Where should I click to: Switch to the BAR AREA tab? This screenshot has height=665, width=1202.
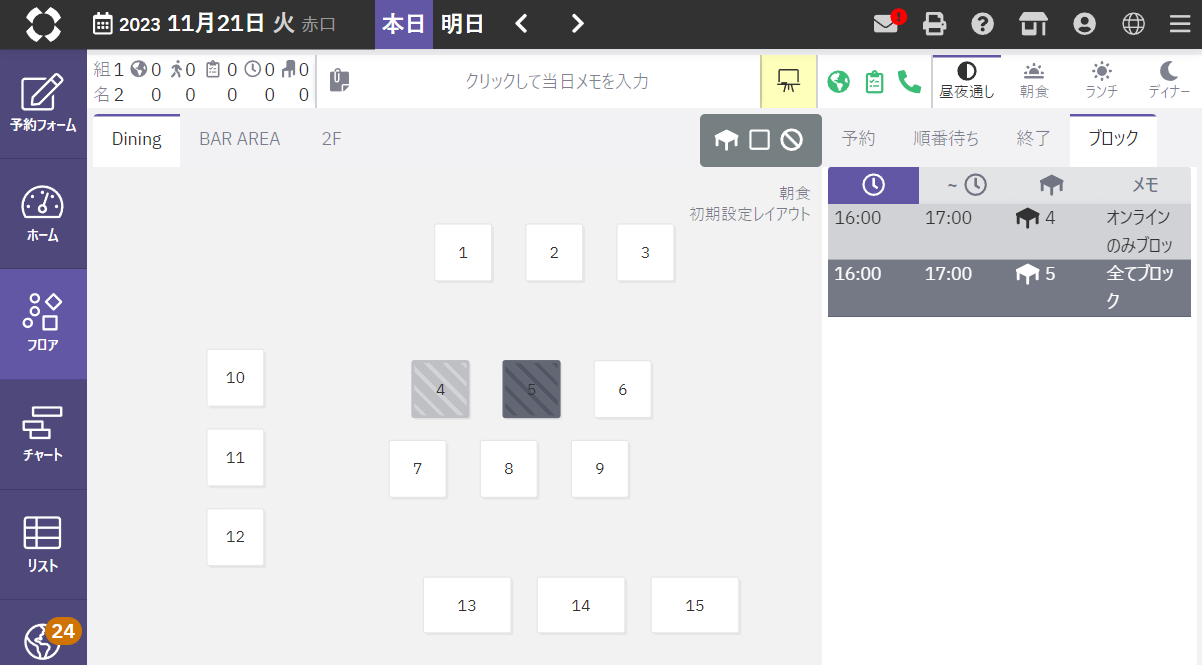tap(239, 139)
